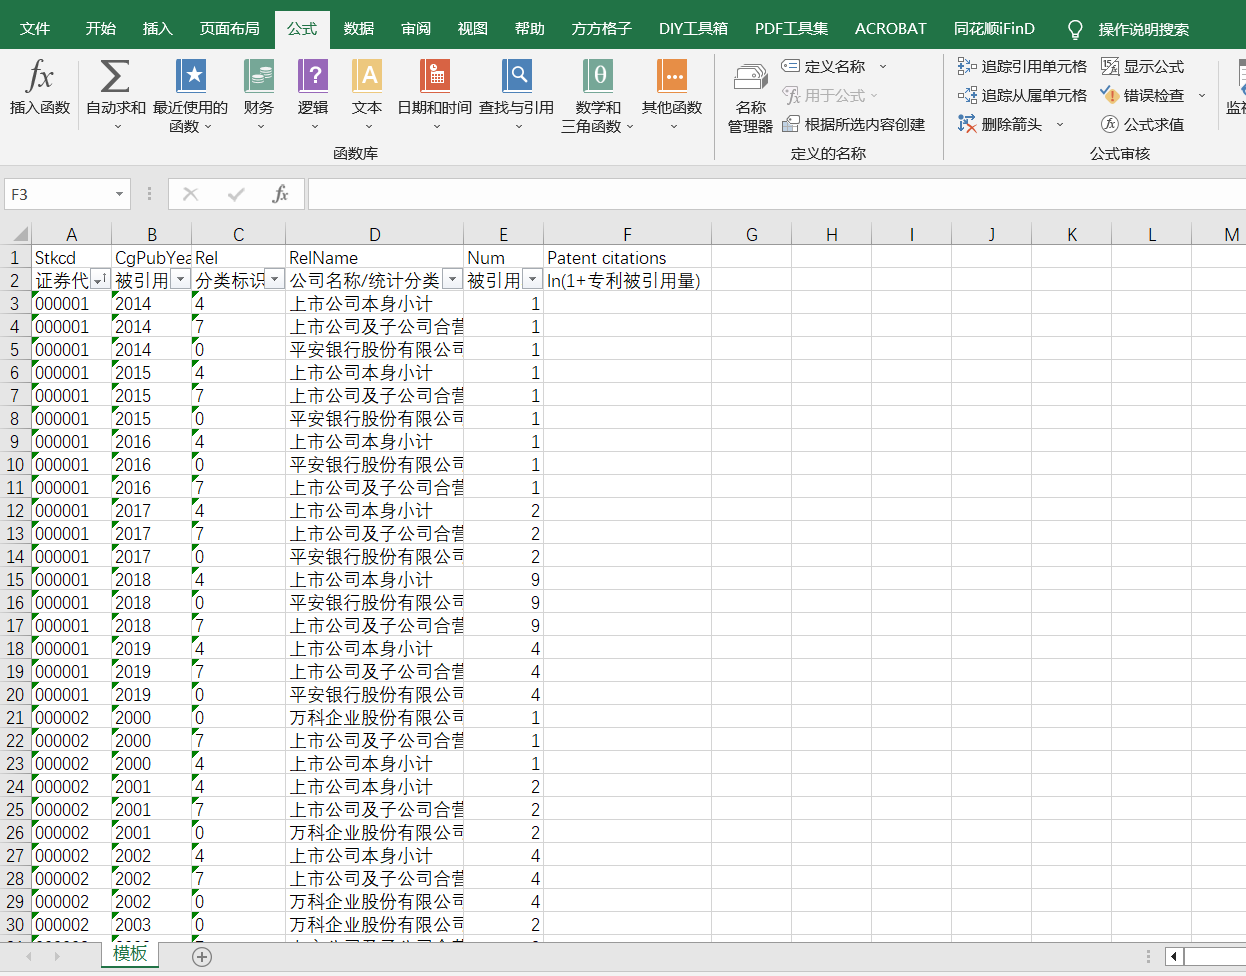Click cell A3 containing 000001
The width and height of the screenshot is (1246, 976).
71,304
